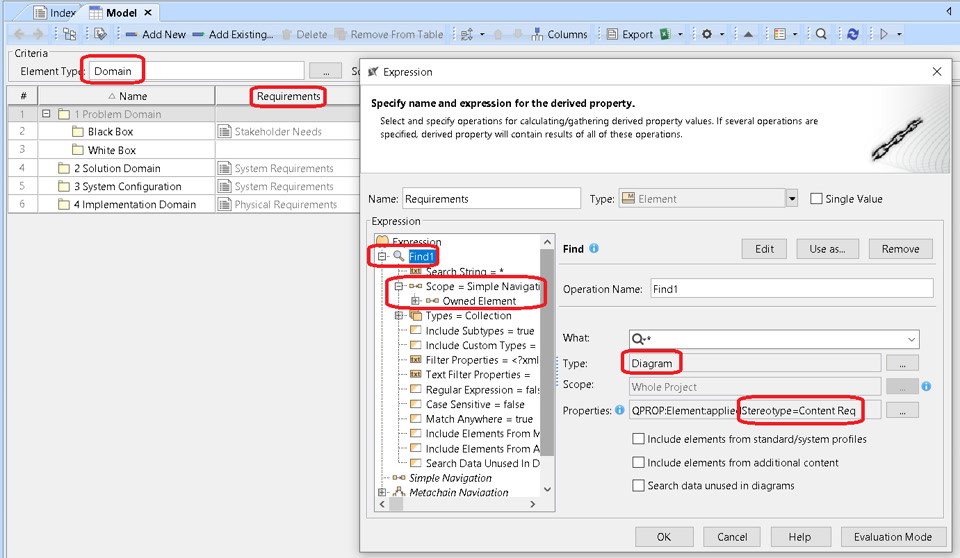Click the back navigation arrow in the toolbar
This screenshot has width=960, height=558.
click(19, 34)
